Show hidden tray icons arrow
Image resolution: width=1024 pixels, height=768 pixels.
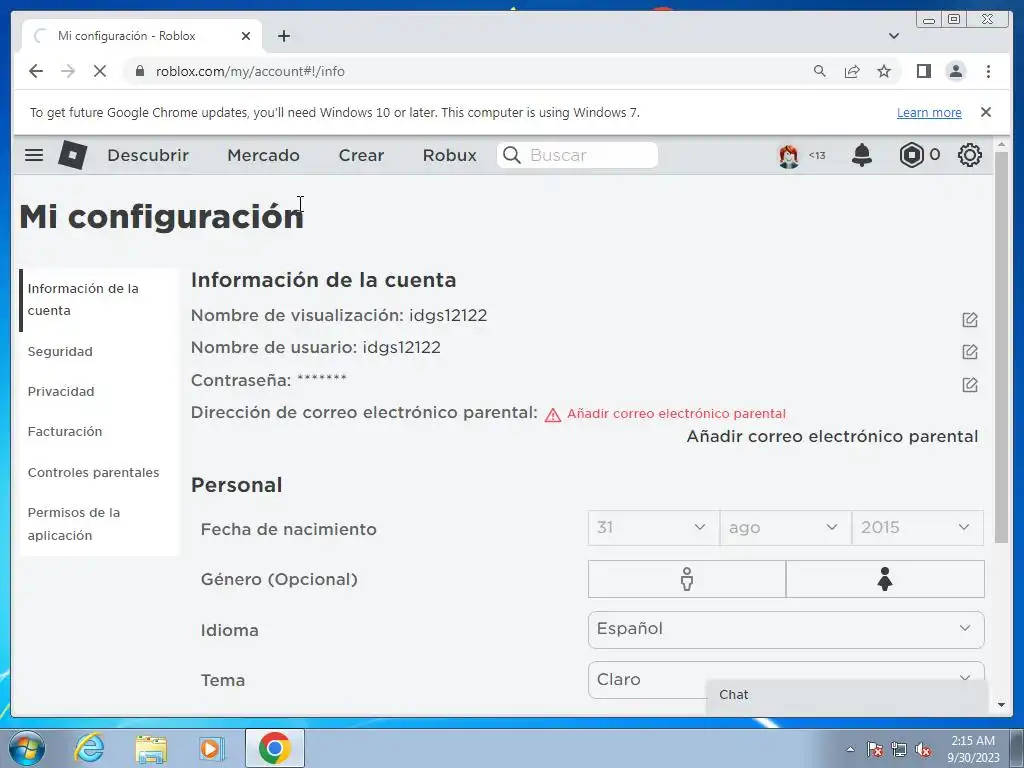pos(850,749)
